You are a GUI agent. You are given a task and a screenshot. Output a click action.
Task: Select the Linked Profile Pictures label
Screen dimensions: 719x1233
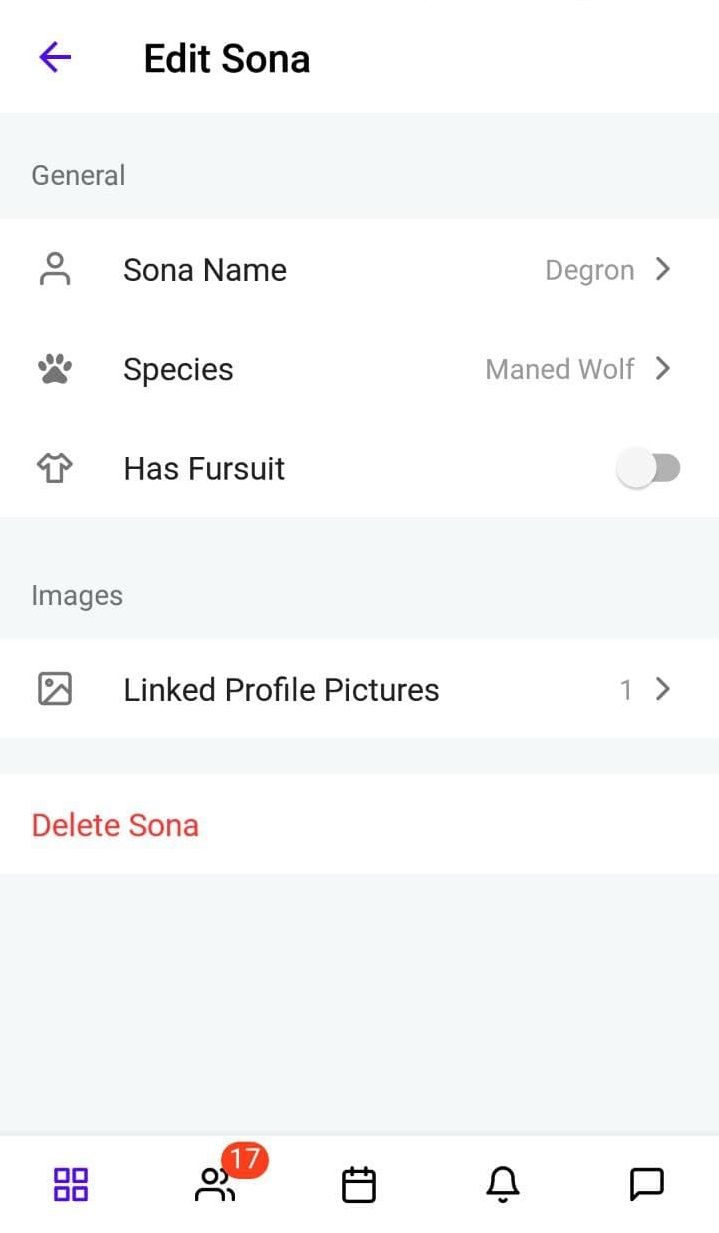pos(281,690)
